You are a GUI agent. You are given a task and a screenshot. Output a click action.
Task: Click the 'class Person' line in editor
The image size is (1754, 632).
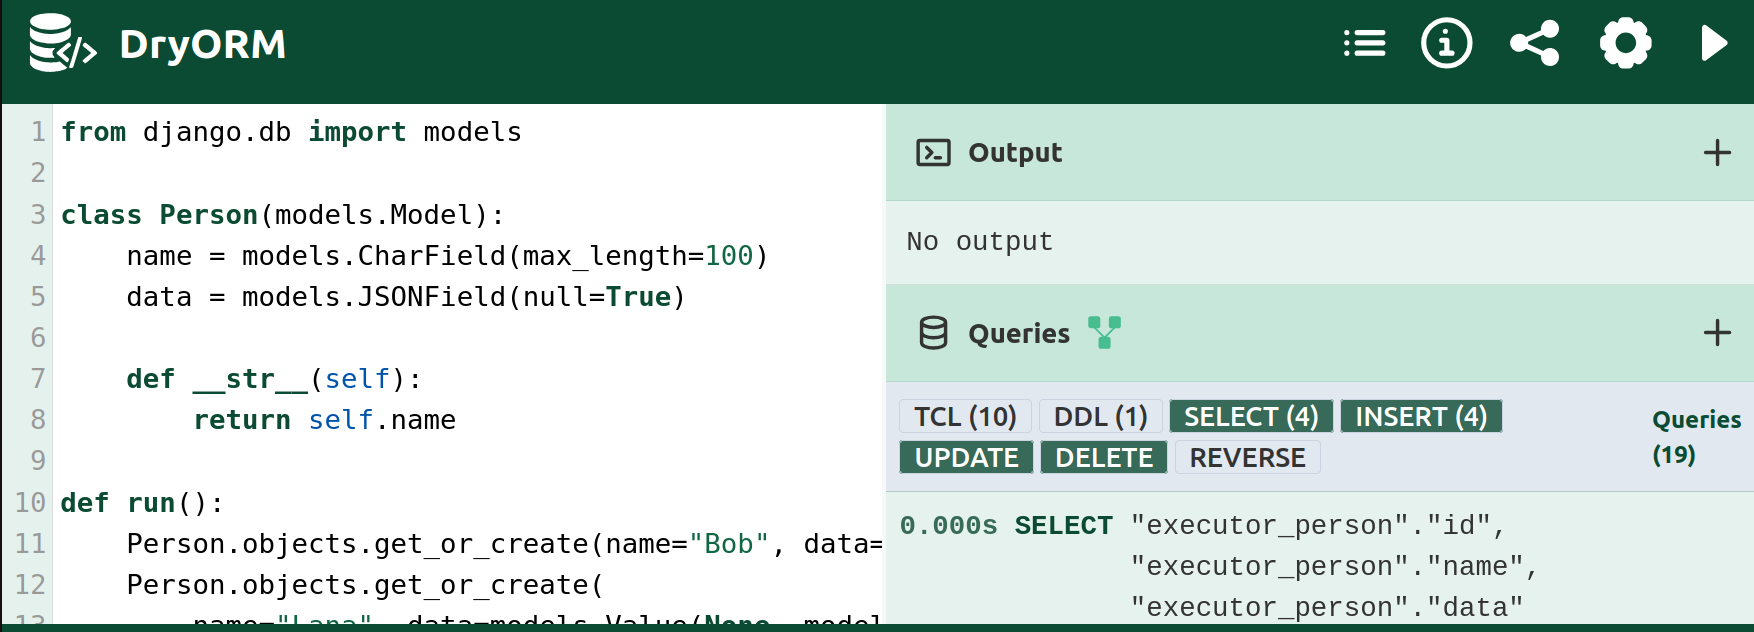pyautogui.click(x=282, y=215)
